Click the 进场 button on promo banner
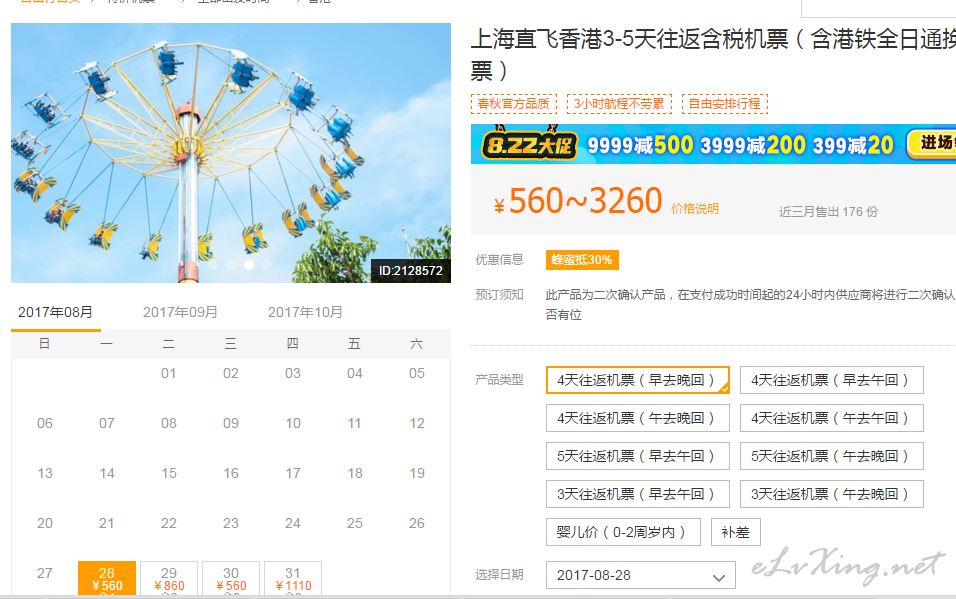The image size is (956, 599). tap(933, 143)
